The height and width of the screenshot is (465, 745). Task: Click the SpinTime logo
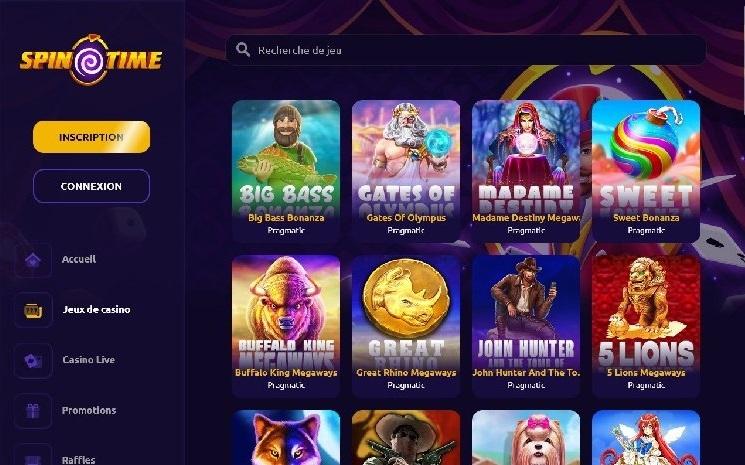coord(91,60)
